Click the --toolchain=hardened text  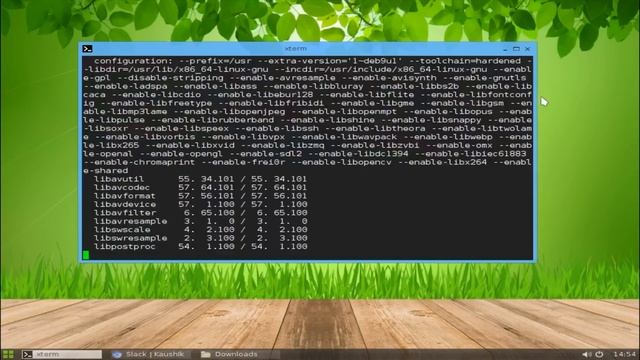(465, 61)
